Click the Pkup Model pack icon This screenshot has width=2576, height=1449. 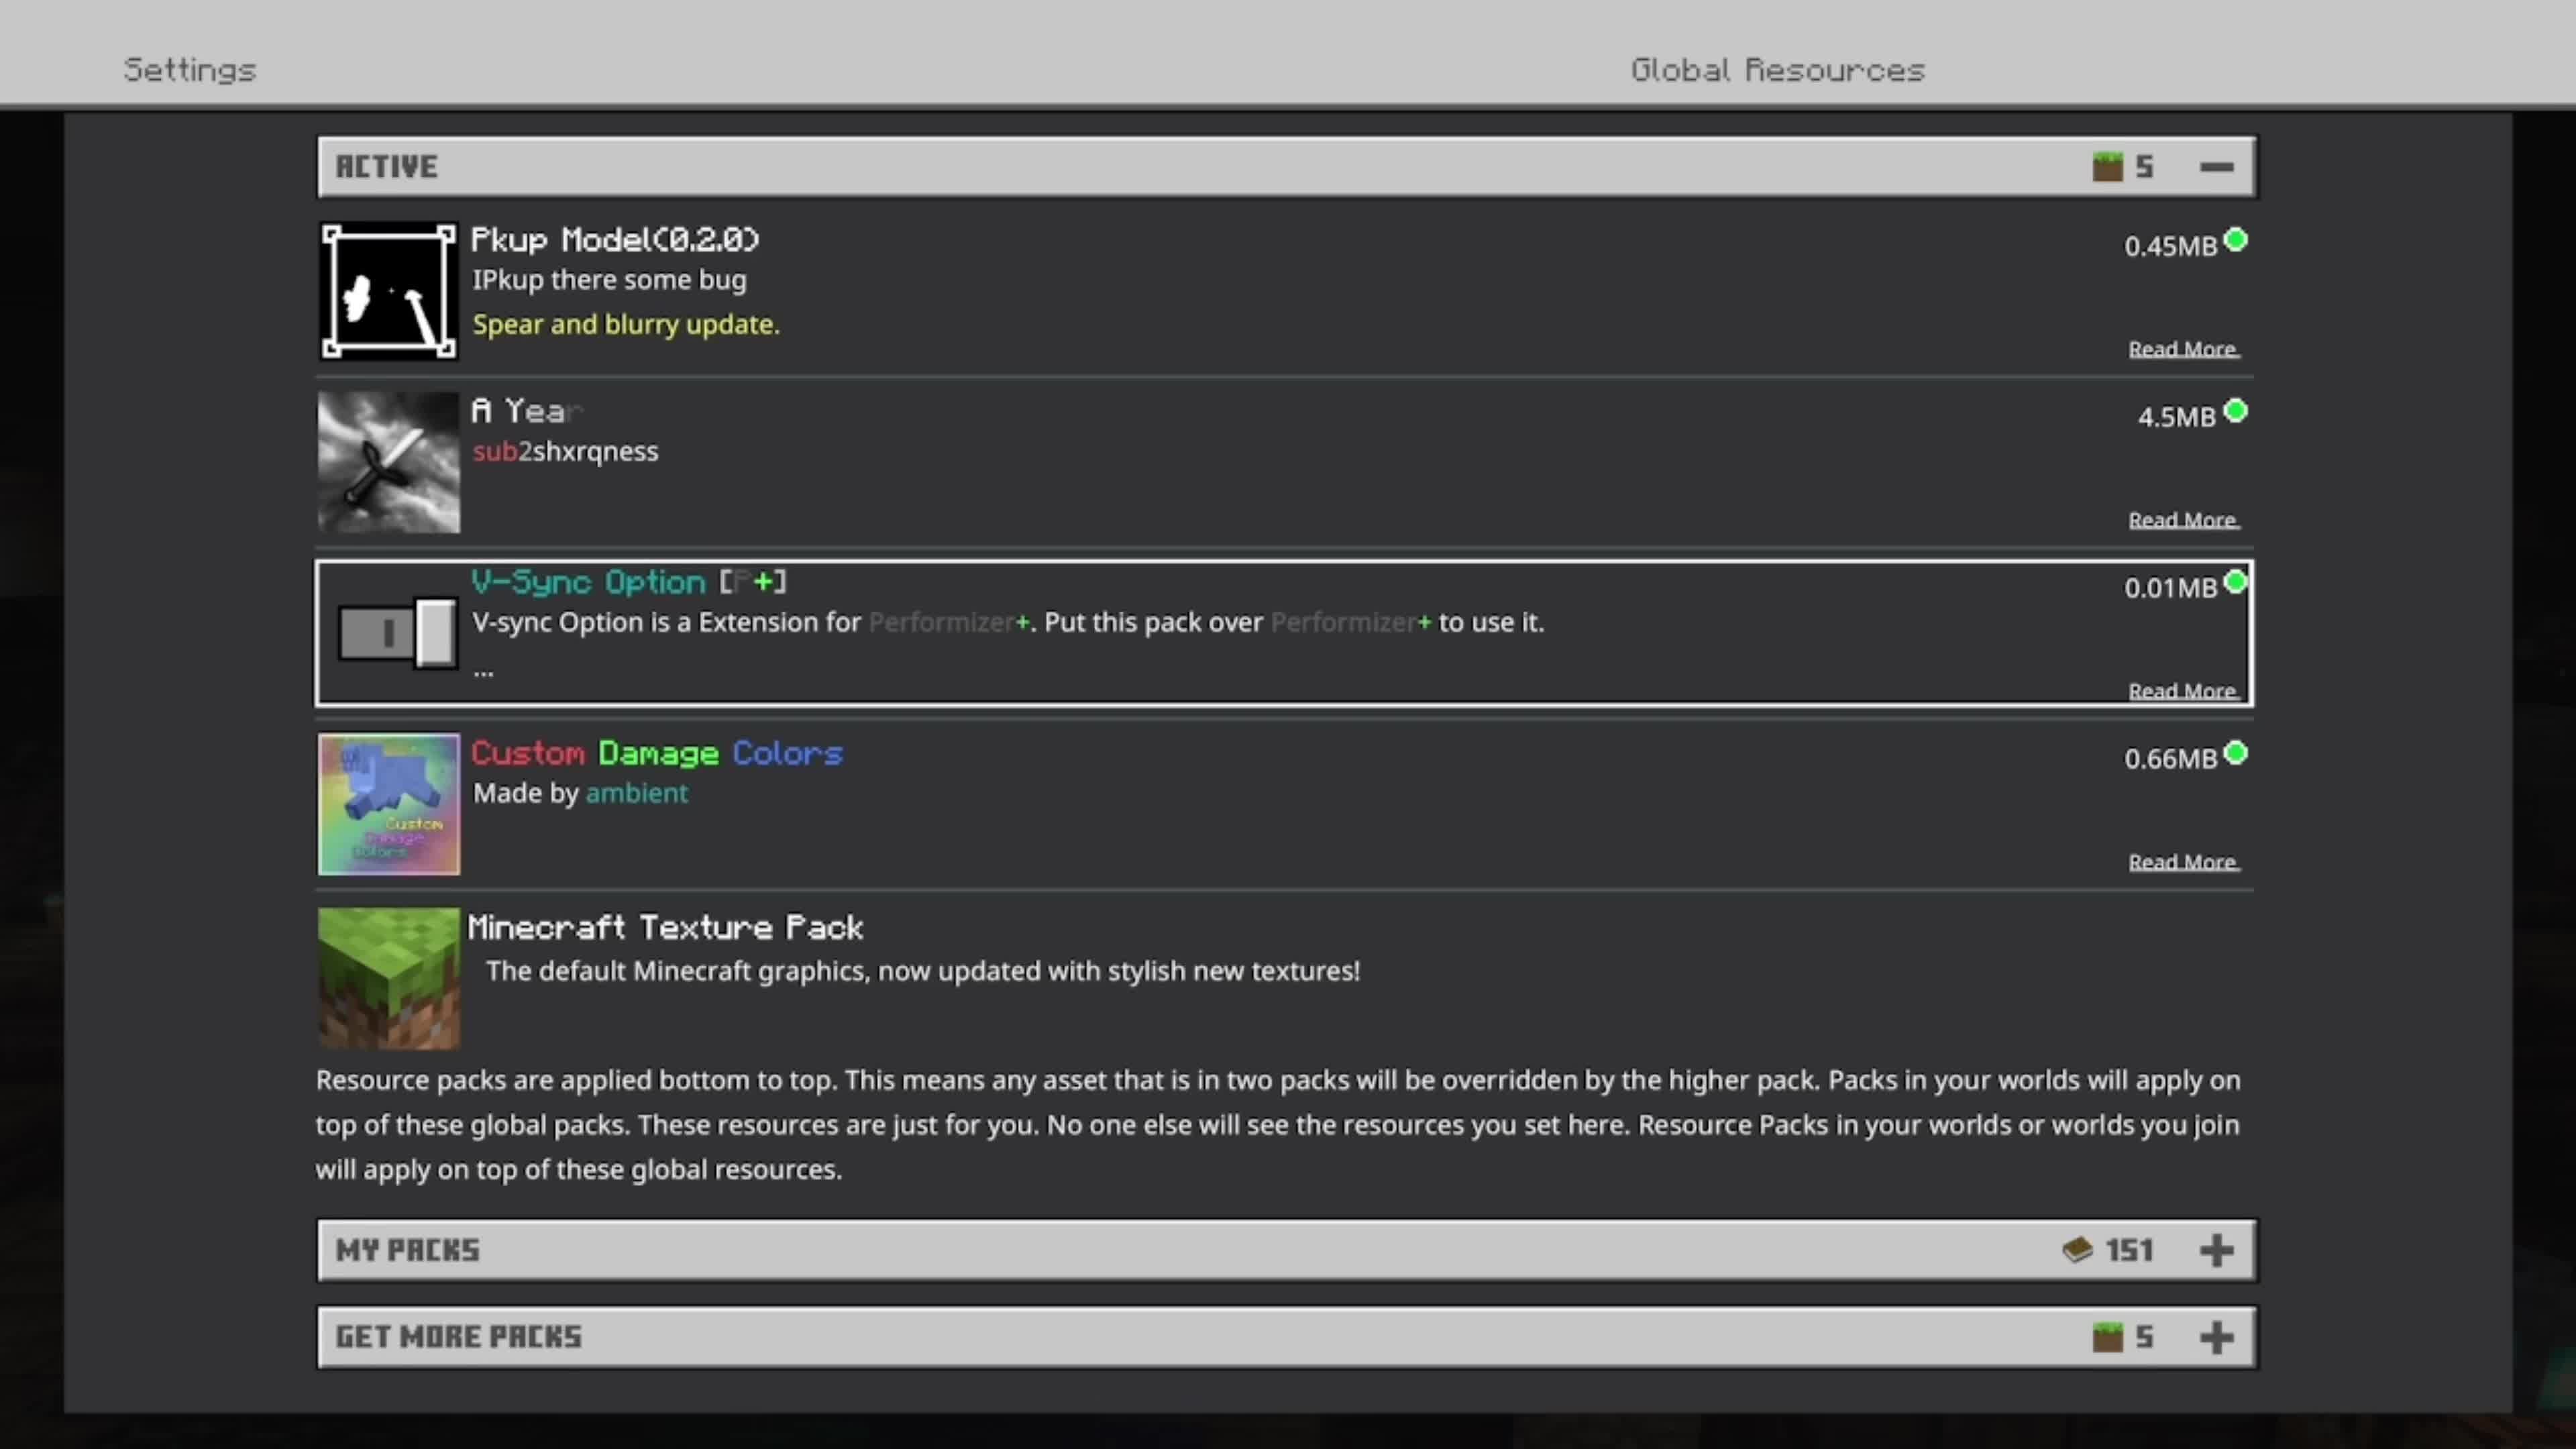389,291
